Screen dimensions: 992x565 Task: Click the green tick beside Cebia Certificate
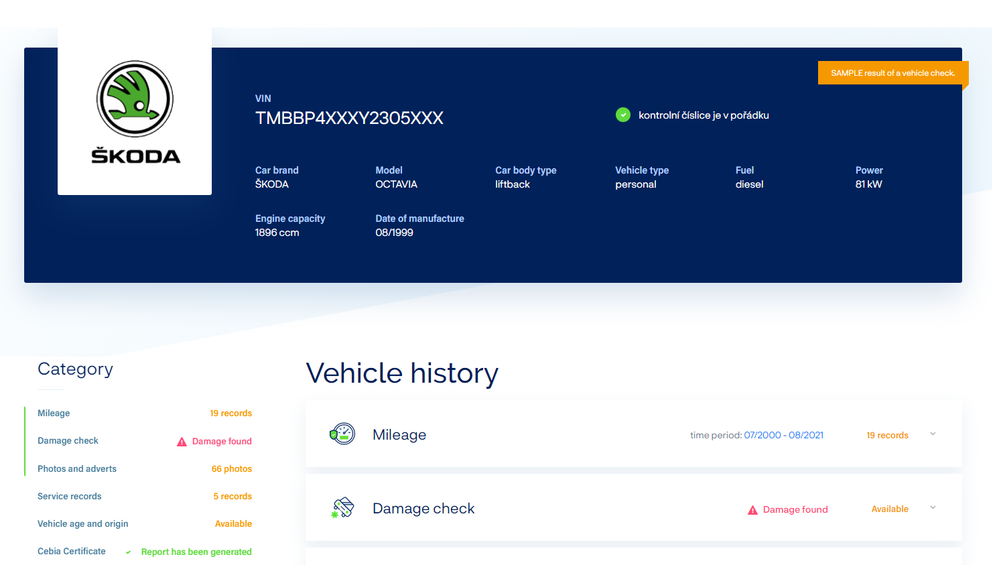click(128, 552)
